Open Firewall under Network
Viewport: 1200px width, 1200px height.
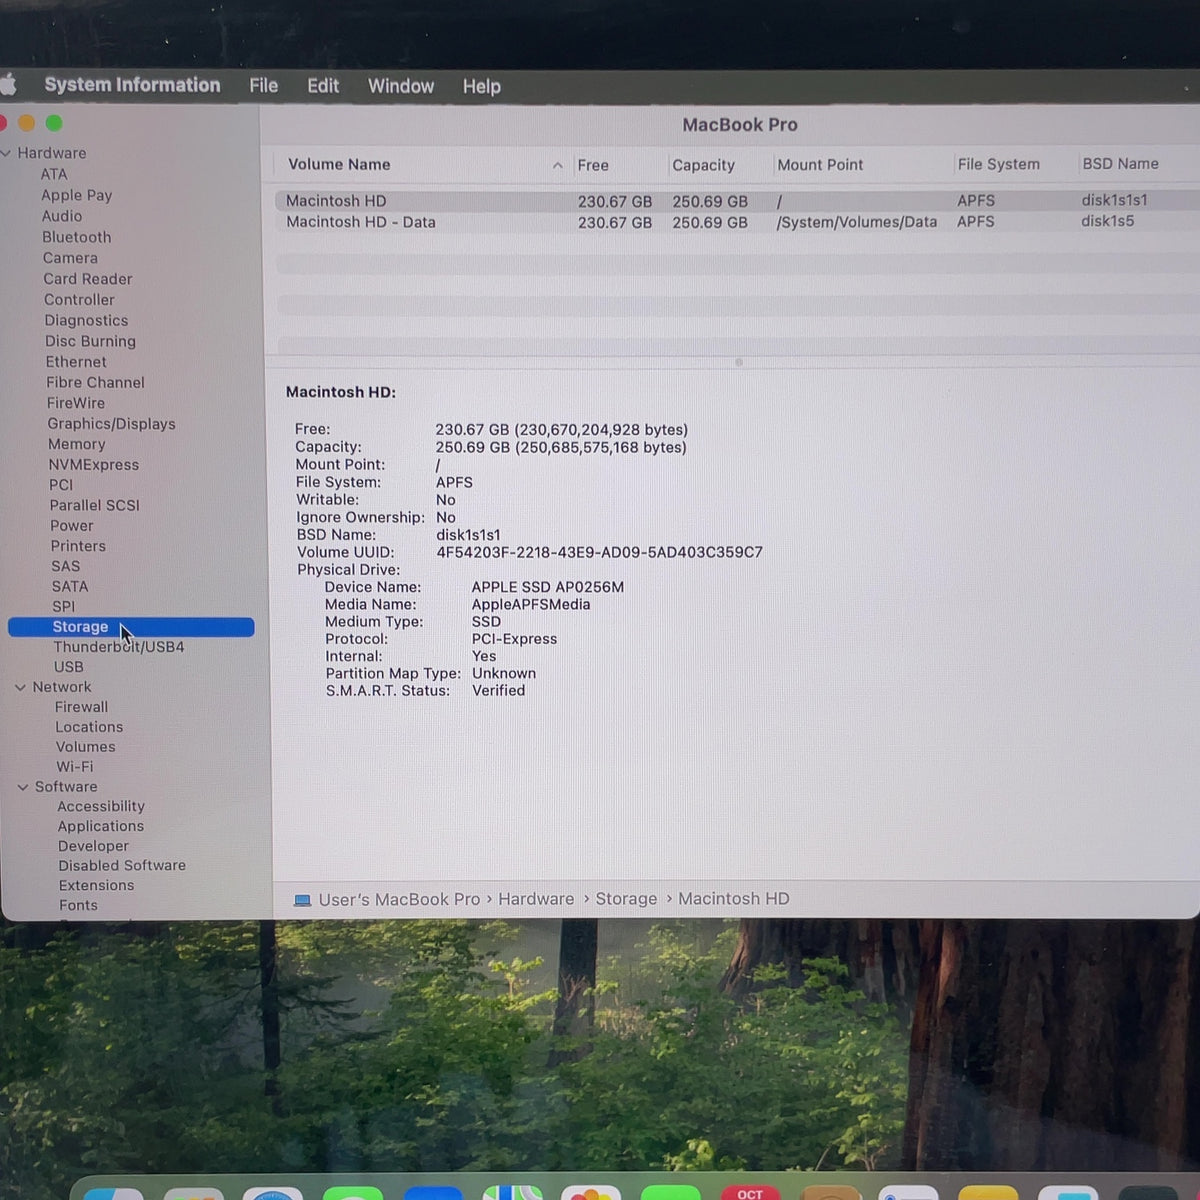[81, 707]
